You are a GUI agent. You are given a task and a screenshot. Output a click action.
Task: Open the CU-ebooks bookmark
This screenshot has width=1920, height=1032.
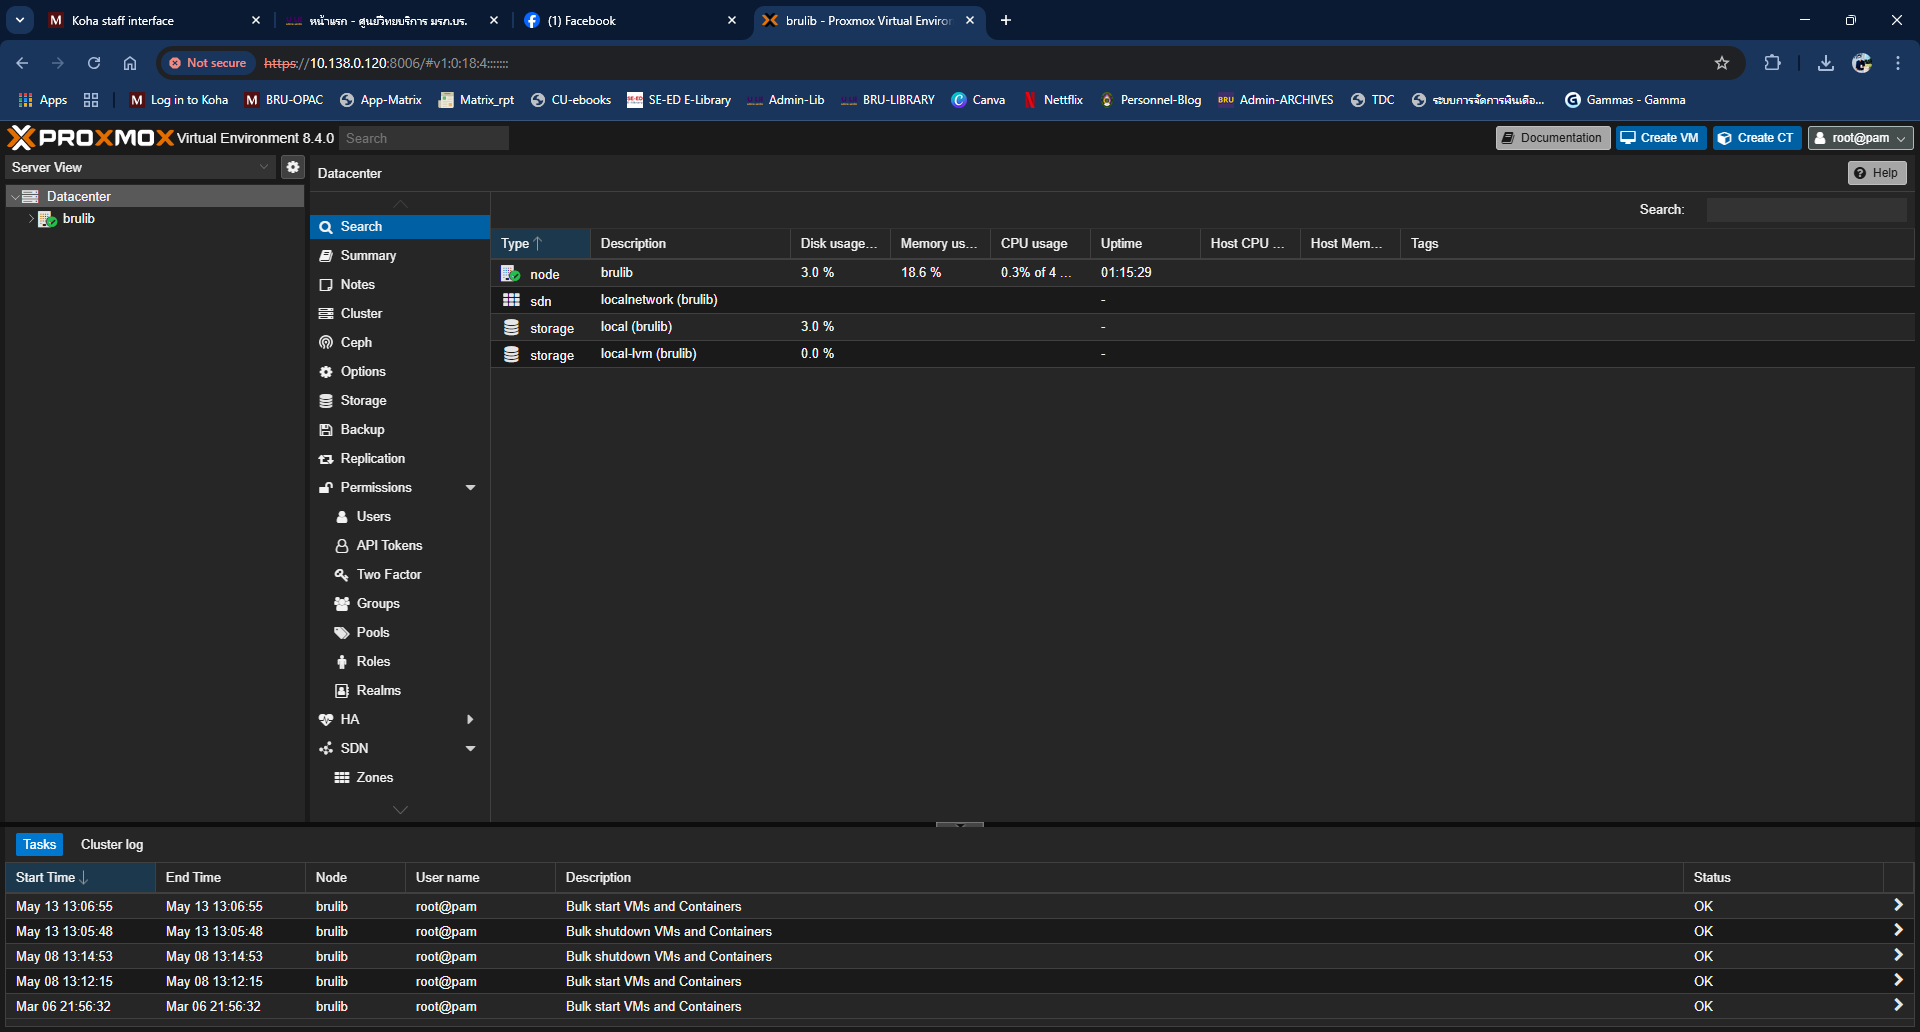[571, 100]
